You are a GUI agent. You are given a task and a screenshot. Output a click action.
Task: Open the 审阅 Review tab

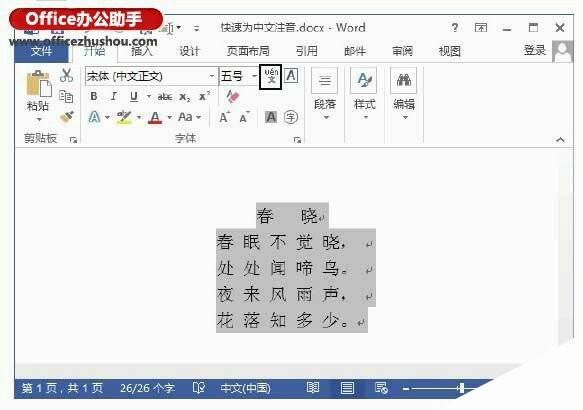click(402, 51)
